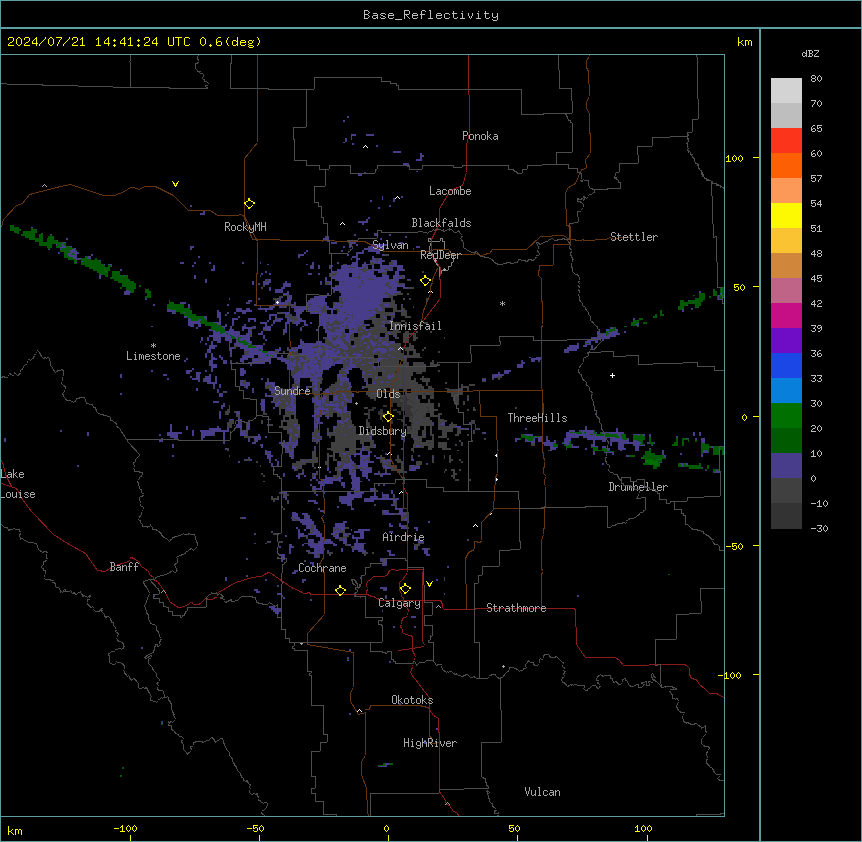Click the Okotoks city label
Image resolution: width=862 pixels, height=842 pixels.
point(412,700)
